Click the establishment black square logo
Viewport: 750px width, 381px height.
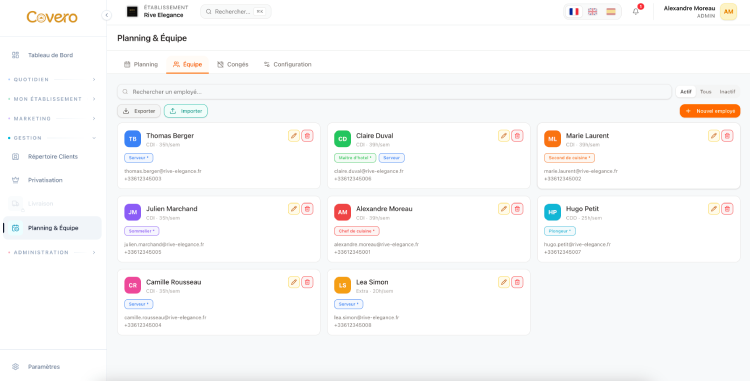pos(132,11)
